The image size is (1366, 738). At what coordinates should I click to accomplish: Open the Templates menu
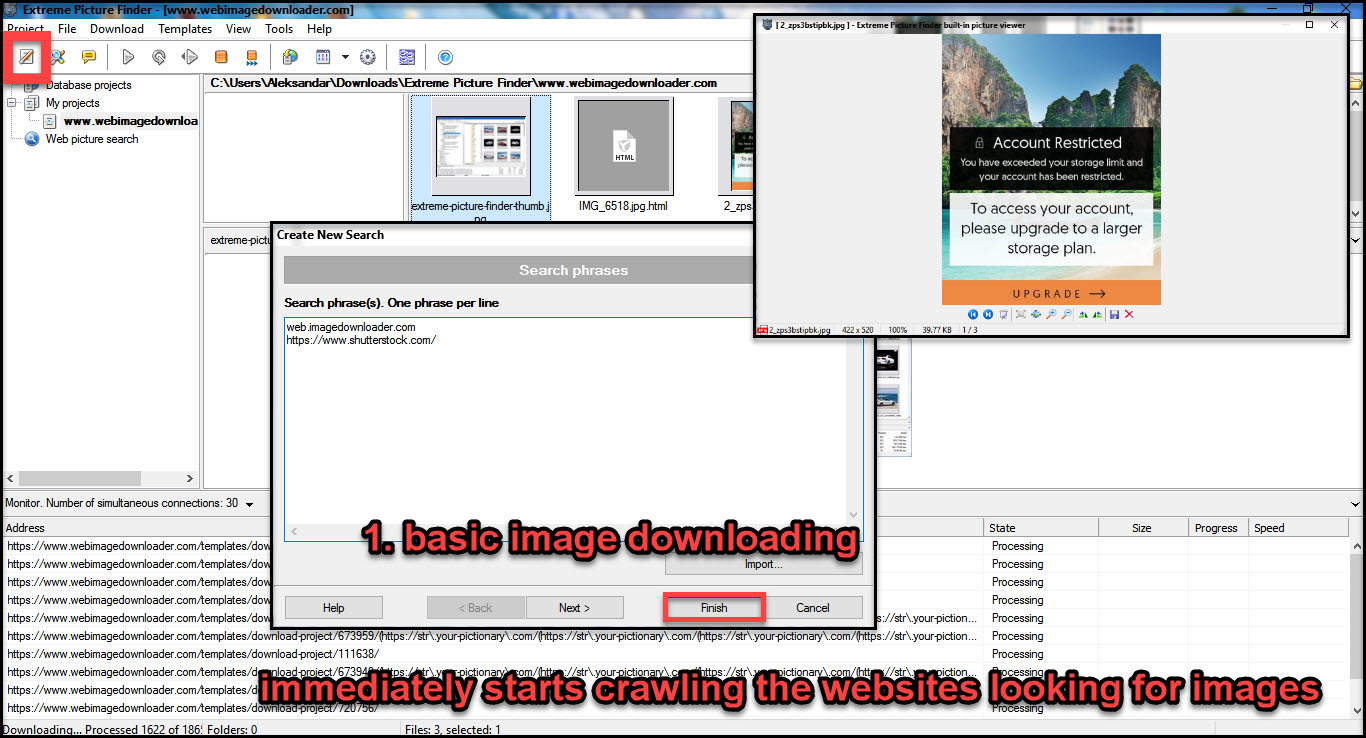(x=185, y=29)
